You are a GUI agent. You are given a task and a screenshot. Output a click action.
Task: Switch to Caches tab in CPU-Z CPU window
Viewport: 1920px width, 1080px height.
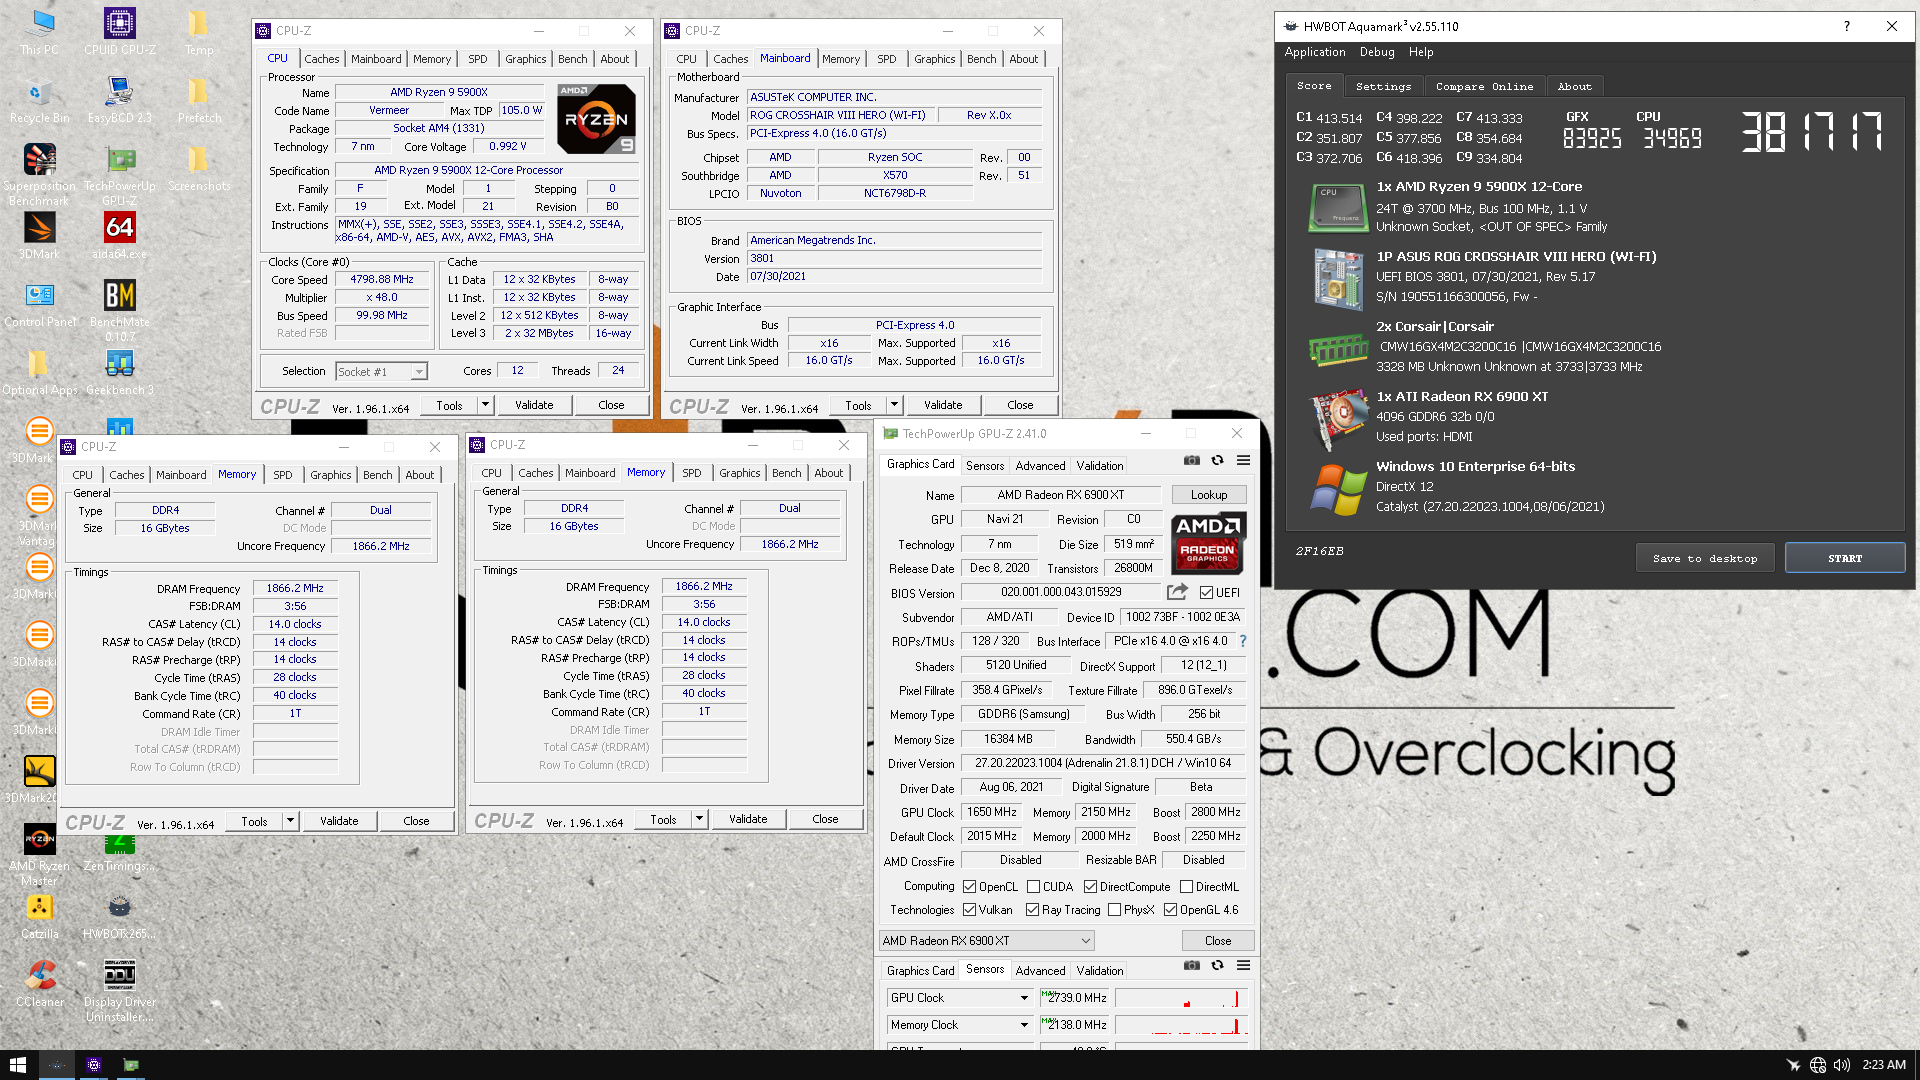coord(321,59)
